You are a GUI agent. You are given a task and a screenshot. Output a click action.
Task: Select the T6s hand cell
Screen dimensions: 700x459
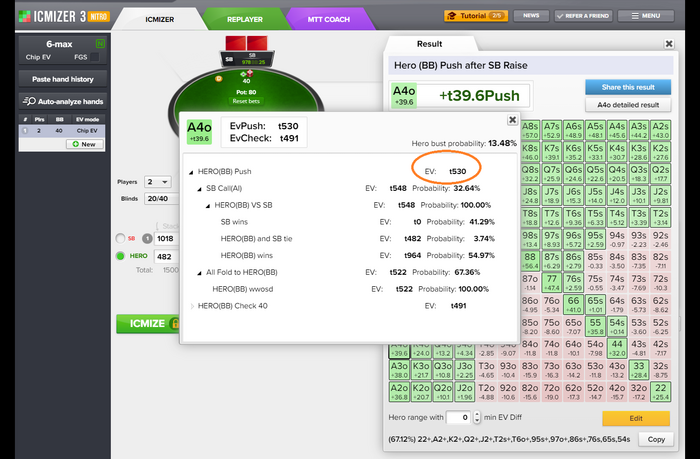pos(573,217)
